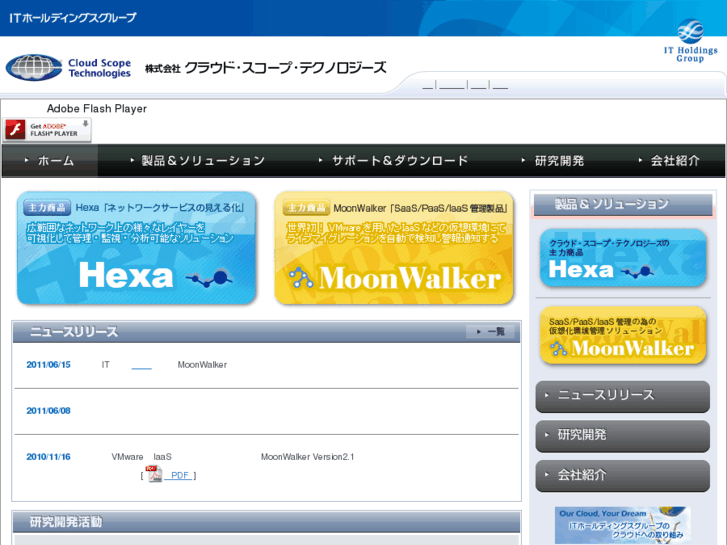Open the 製品＆ソリューション navigation menu
The width and height of the screenshot is (727, 545).
click(198, 160)
